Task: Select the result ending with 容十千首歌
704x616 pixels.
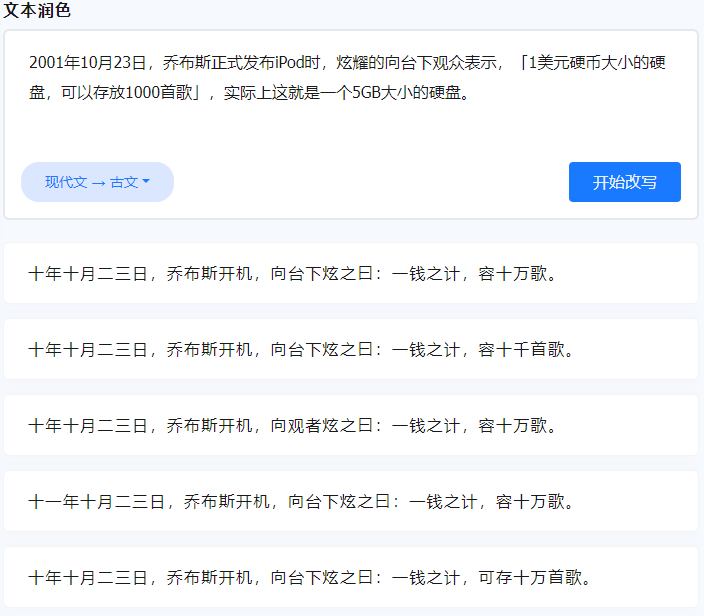Action: click(x=350, y=349)
